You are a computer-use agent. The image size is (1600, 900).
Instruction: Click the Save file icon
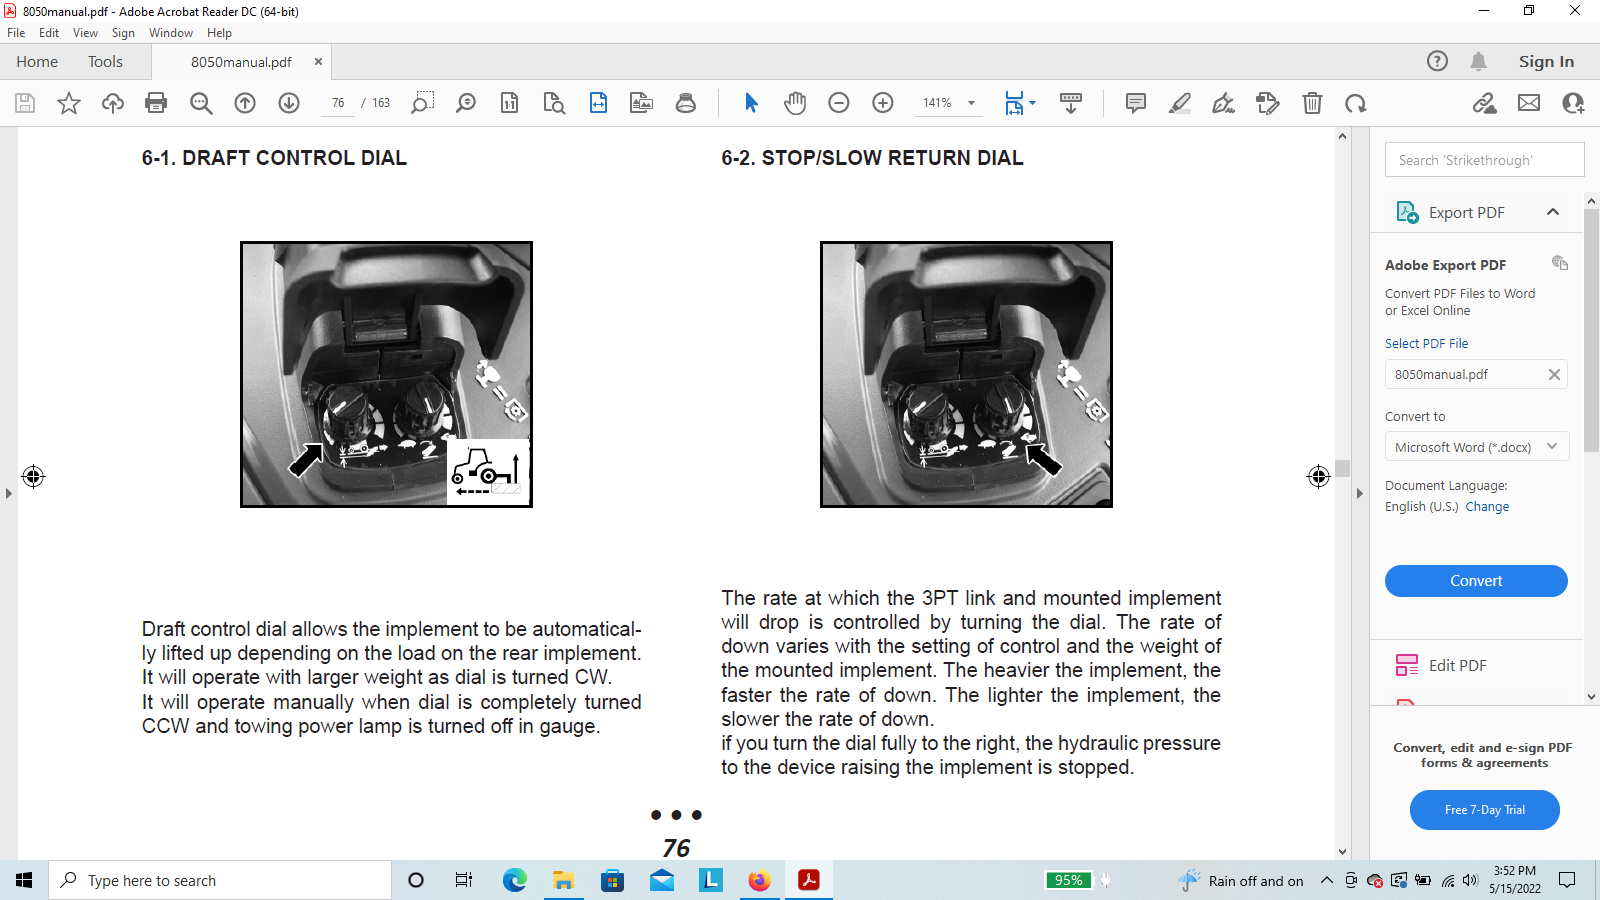click(x=25, y=103)
